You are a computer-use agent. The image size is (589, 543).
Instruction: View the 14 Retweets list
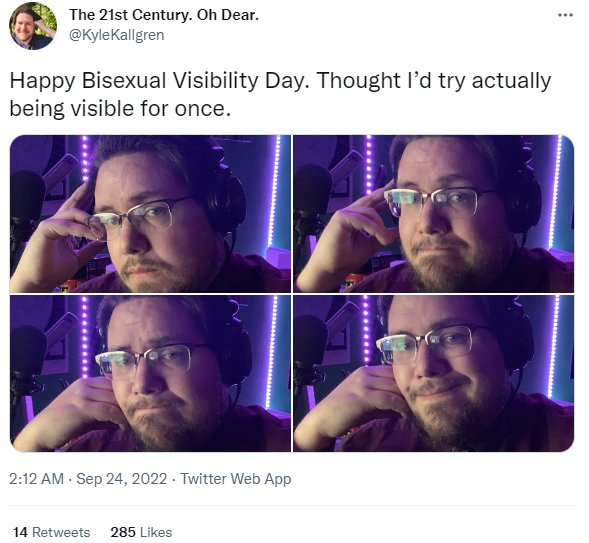click(51, 532)
